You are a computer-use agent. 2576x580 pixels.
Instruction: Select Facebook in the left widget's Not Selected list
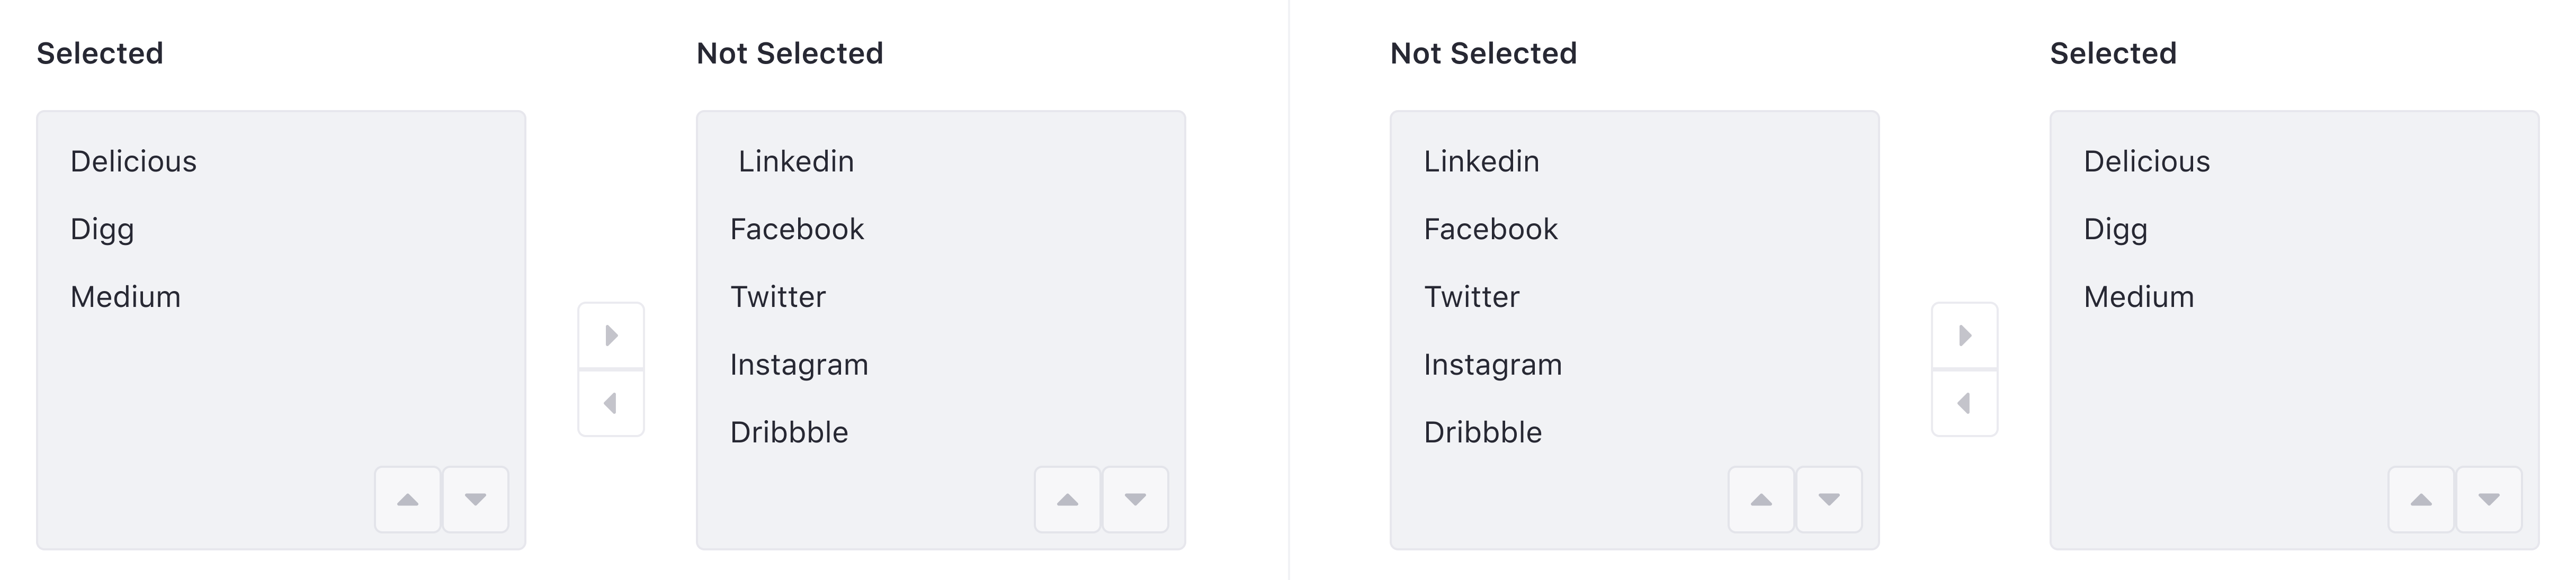[797, 229]
